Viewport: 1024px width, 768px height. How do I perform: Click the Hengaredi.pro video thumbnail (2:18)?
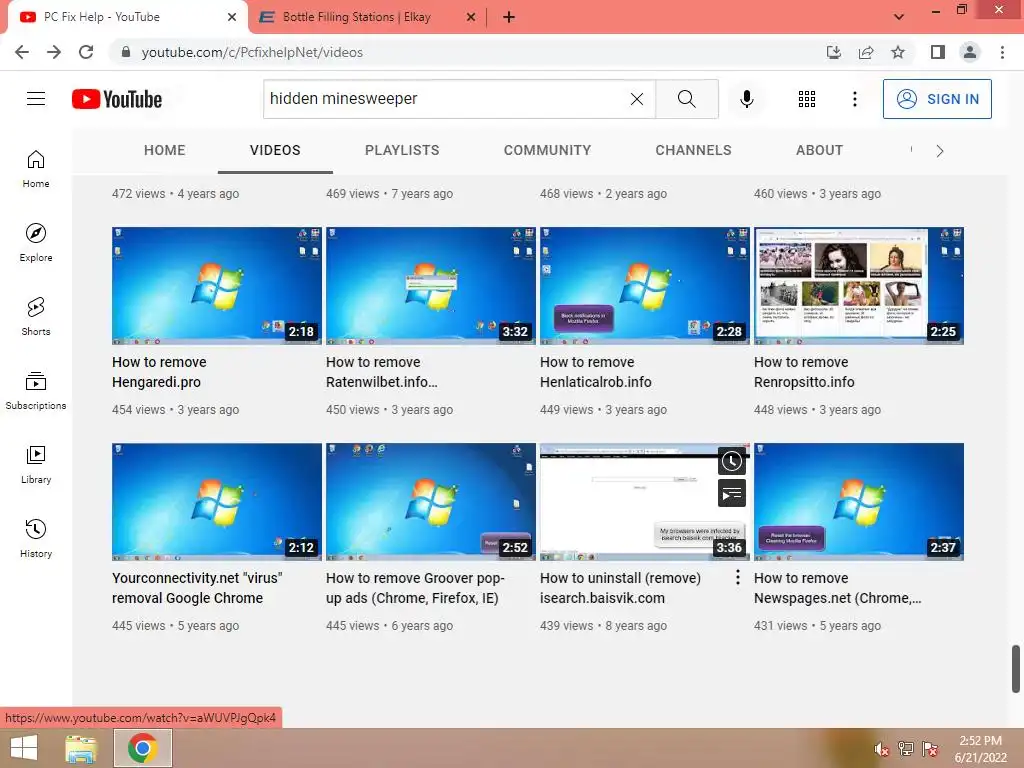point(217,285)
